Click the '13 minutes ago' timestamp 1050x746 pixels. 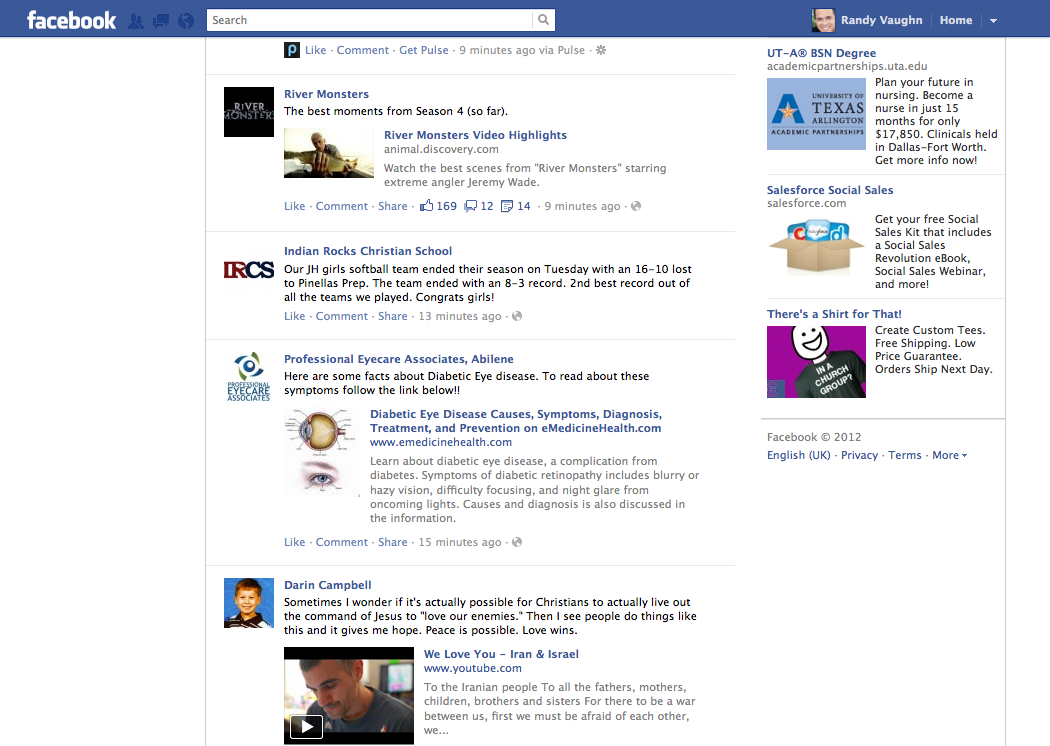[459, 316]
